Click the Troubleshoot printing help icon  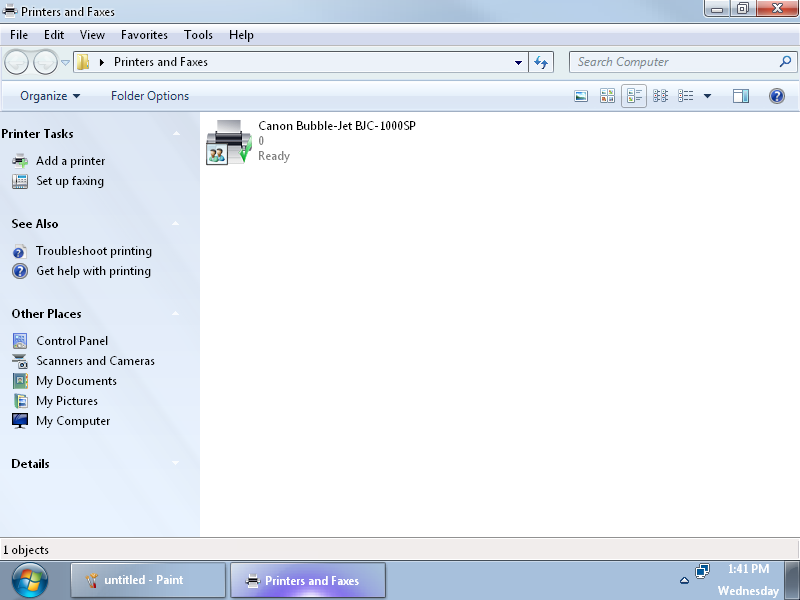(x=20, y=252)
